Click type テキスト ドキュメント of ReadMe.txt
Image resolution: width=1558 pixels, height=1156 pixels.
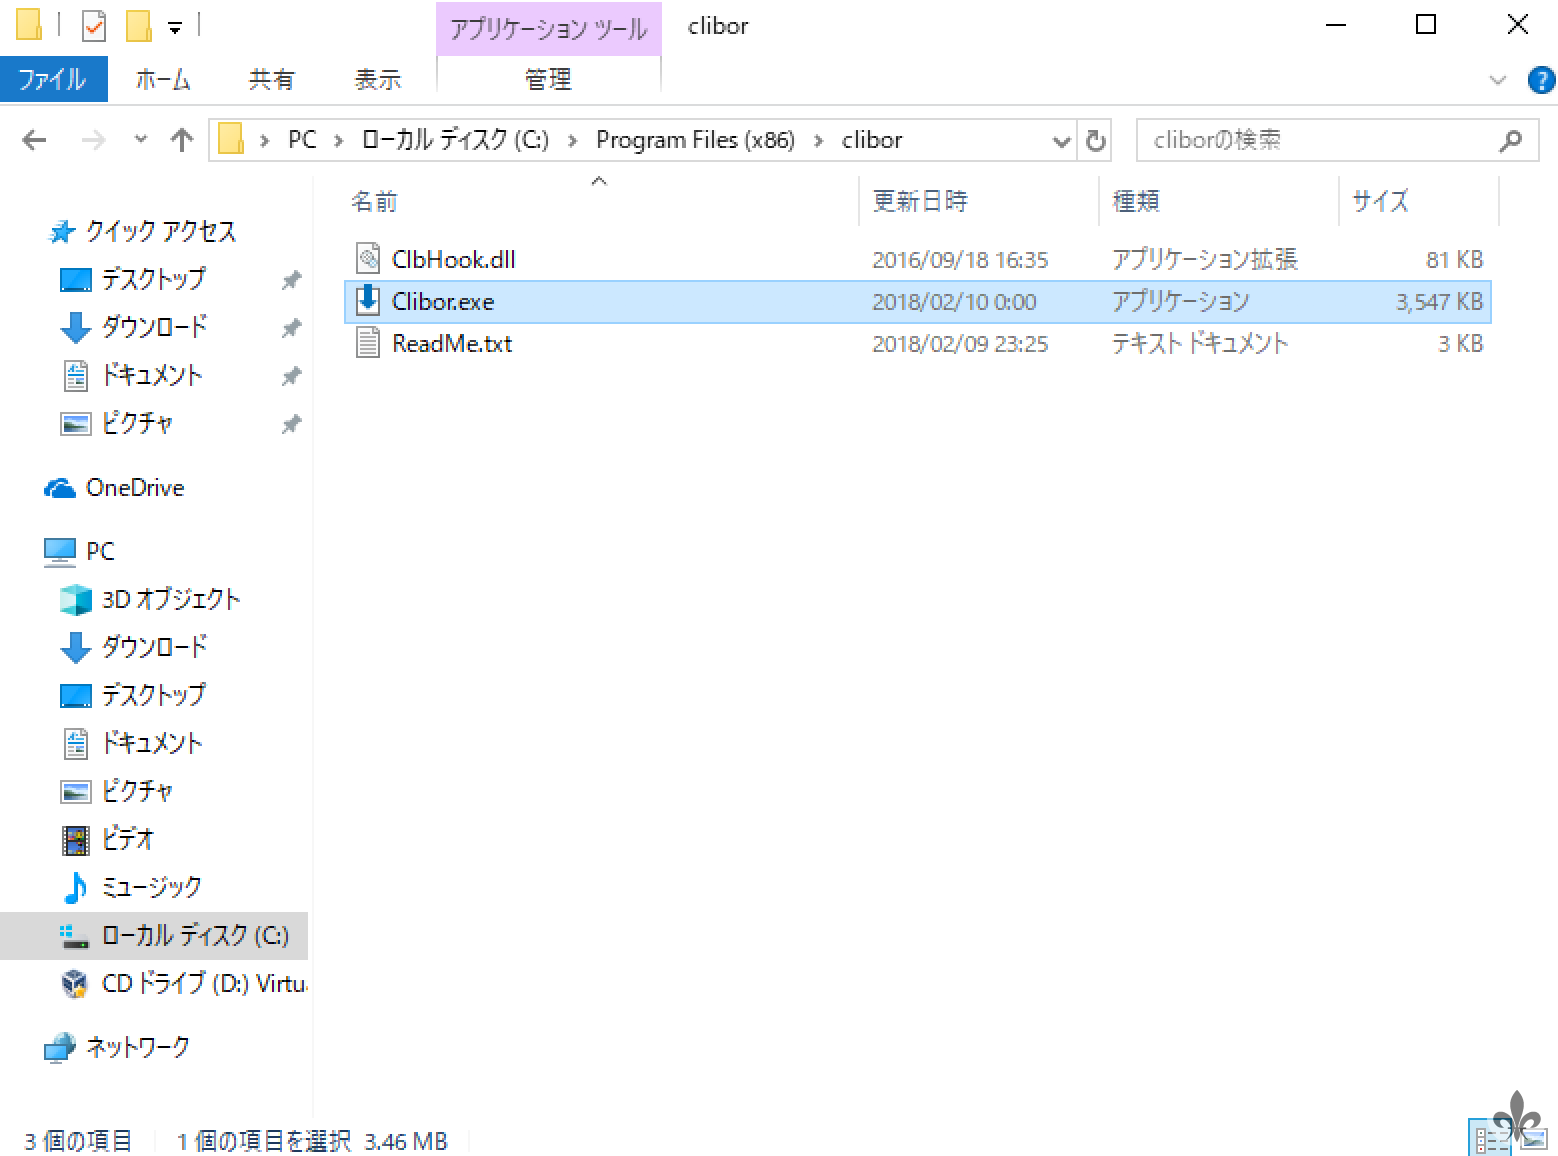click(1200, 344)
